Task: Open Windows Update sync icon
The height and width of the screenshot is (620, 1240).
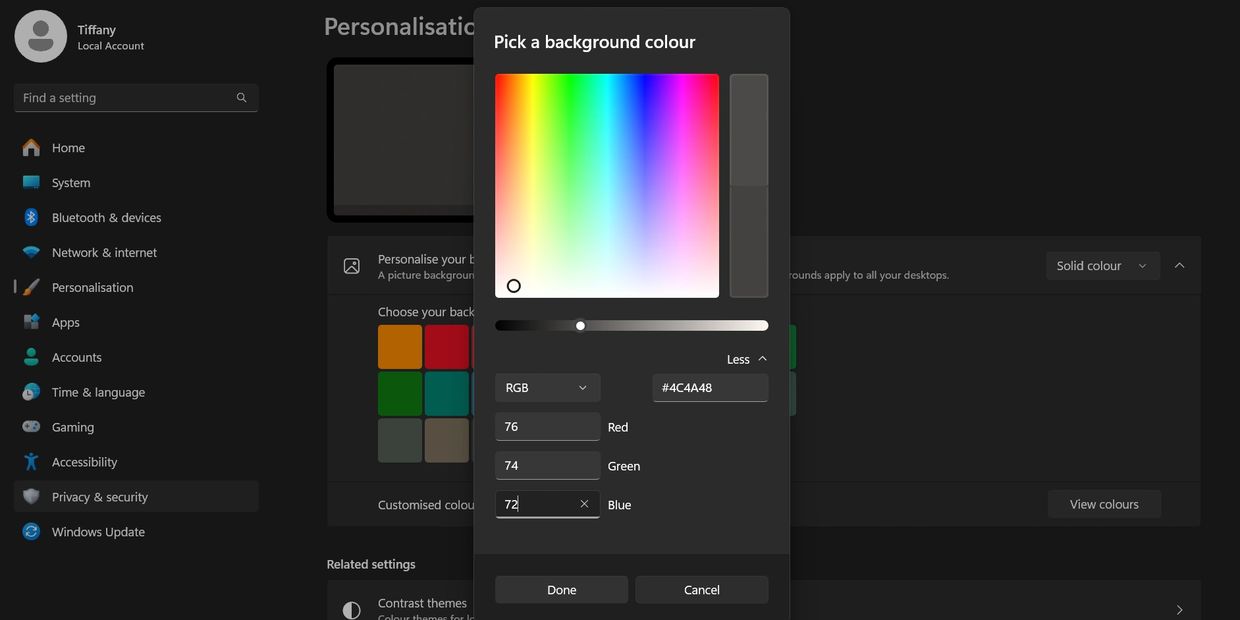Action: point(31,532)
